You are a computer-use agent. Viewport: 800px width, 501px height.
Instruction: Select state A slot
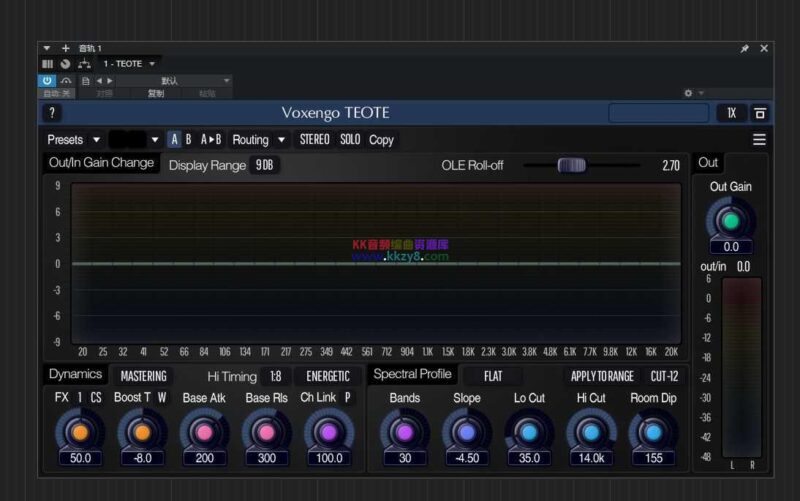(x=174, y=140)
